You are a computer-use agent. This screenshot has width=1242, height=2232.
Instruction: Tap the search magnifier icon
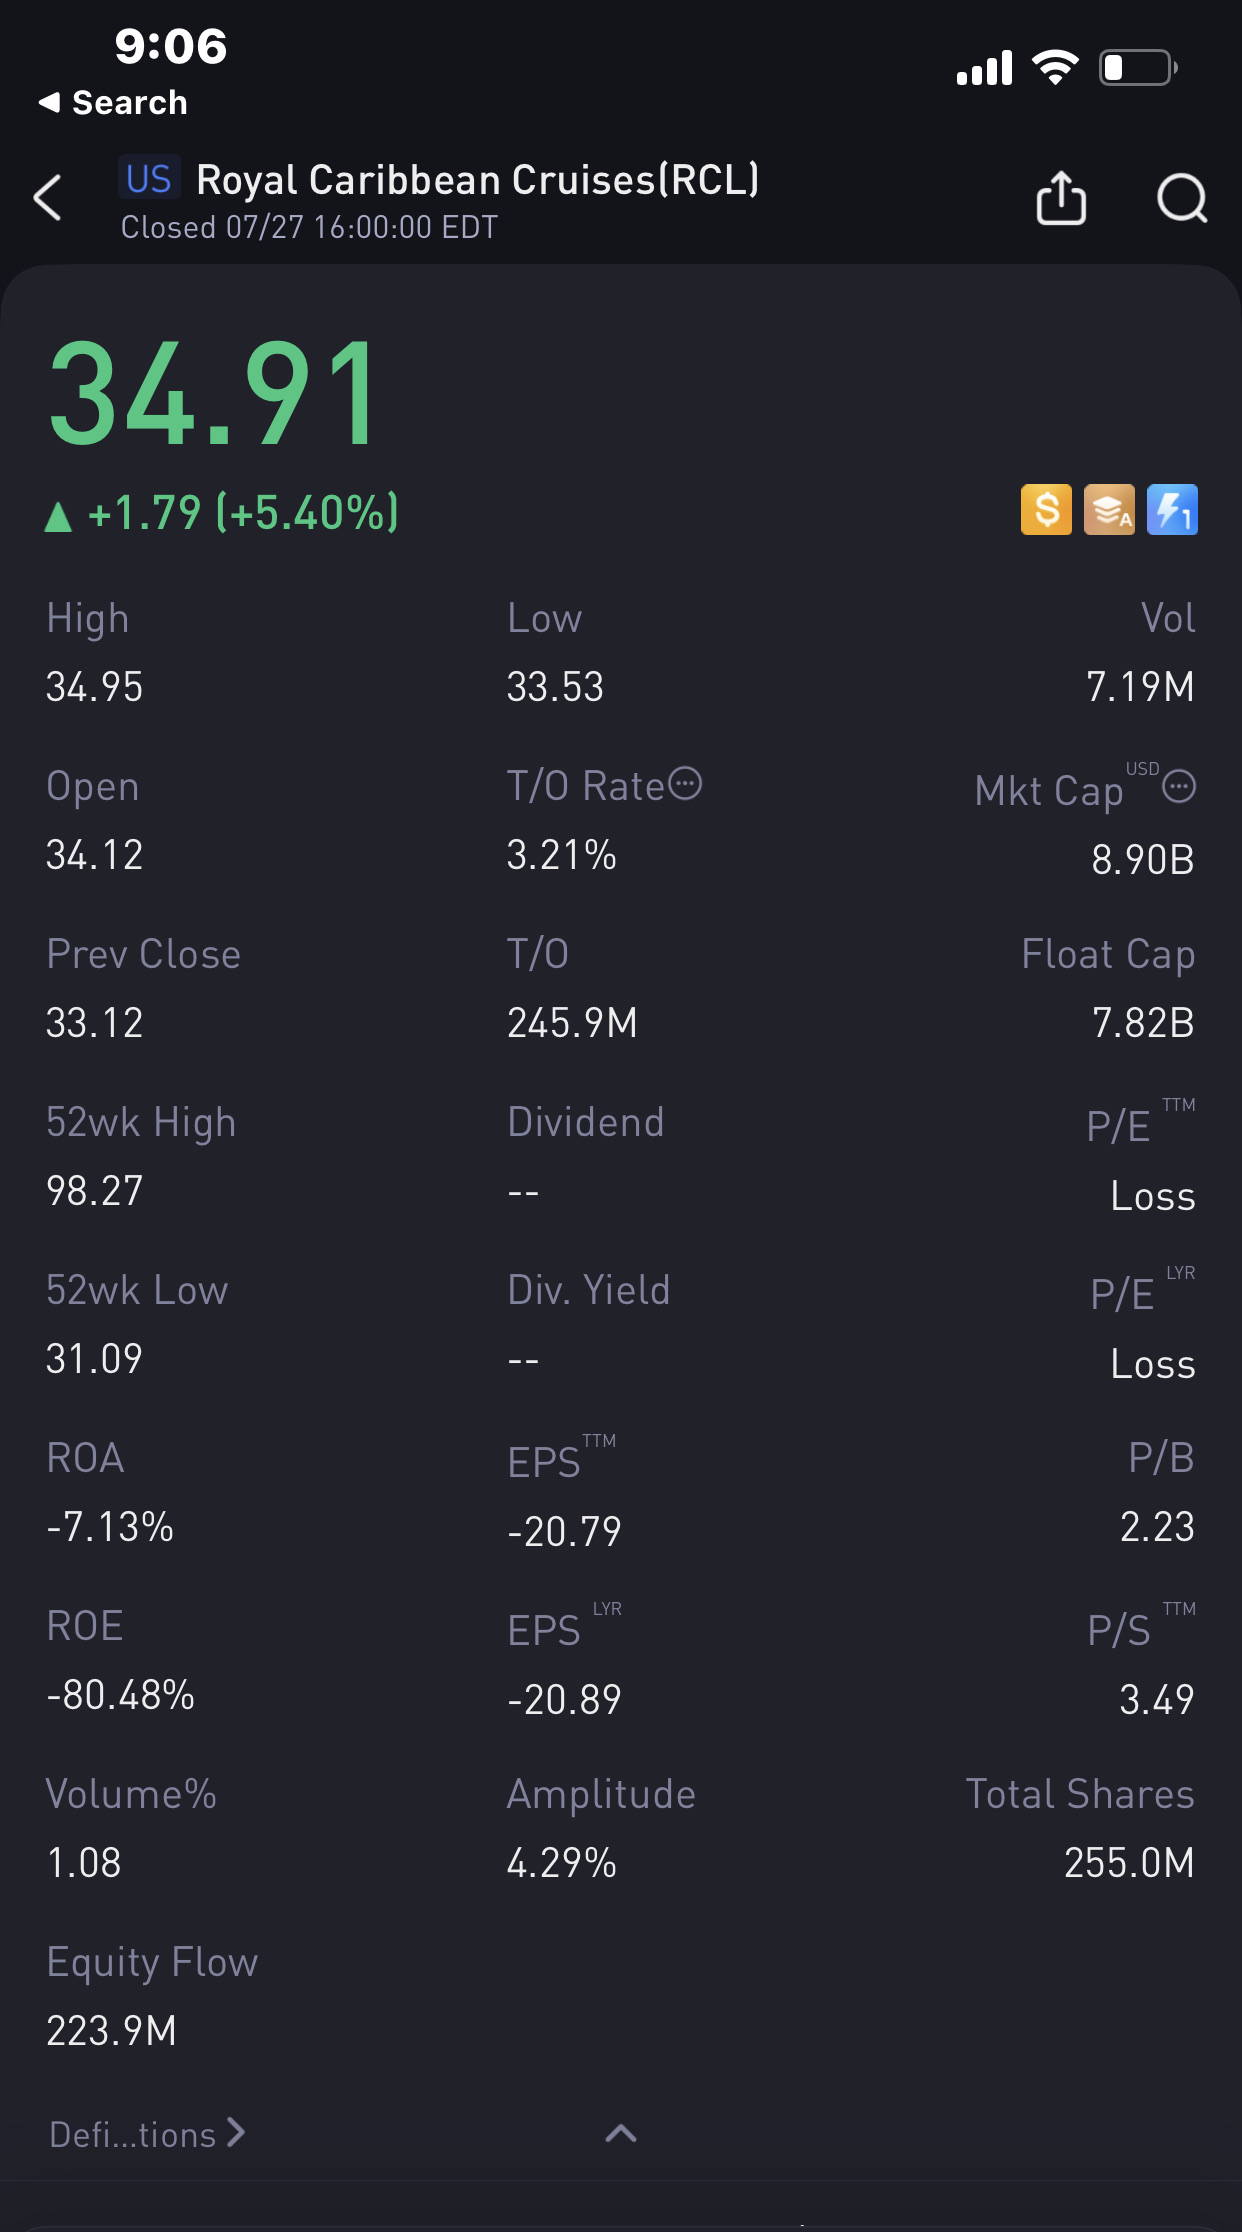(x=1182, y=197)
